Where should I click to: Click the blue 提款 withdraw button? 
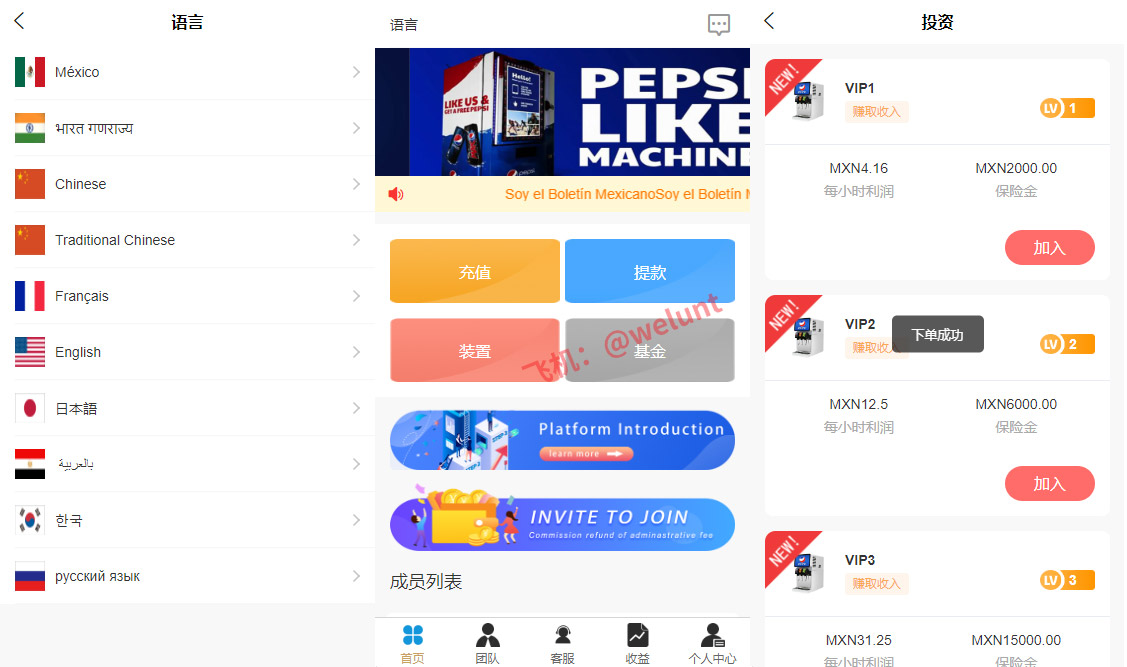tap(650, 271)
